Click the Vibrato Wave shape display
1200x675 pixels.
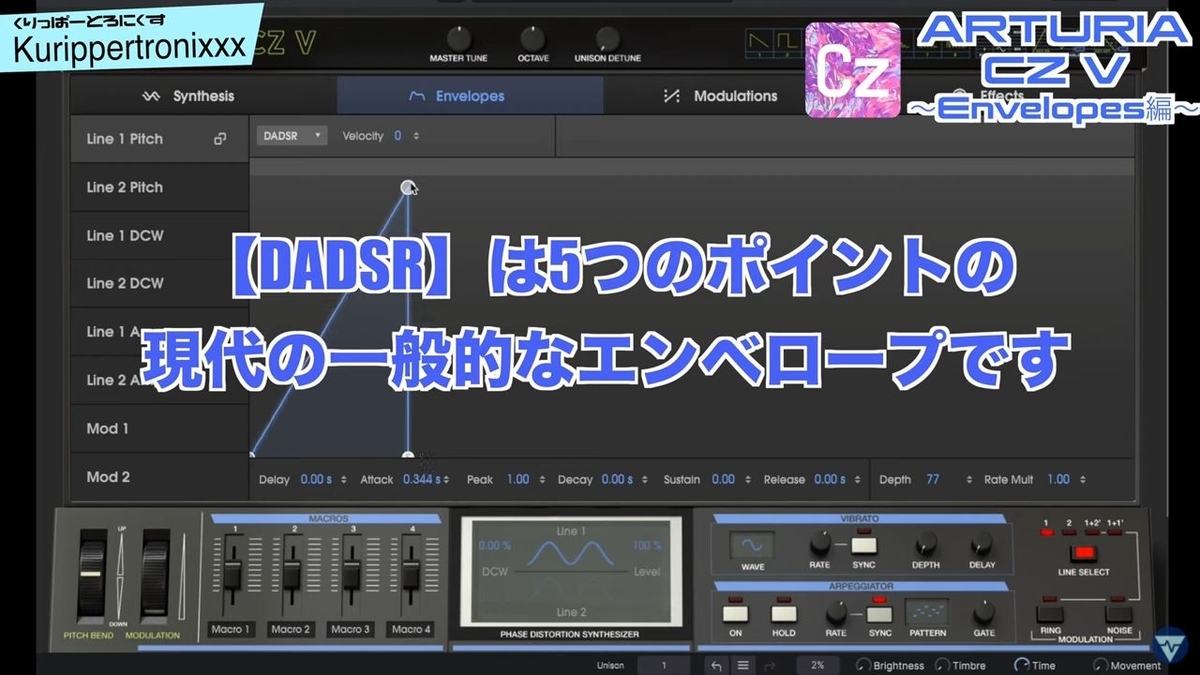point(752,546)
